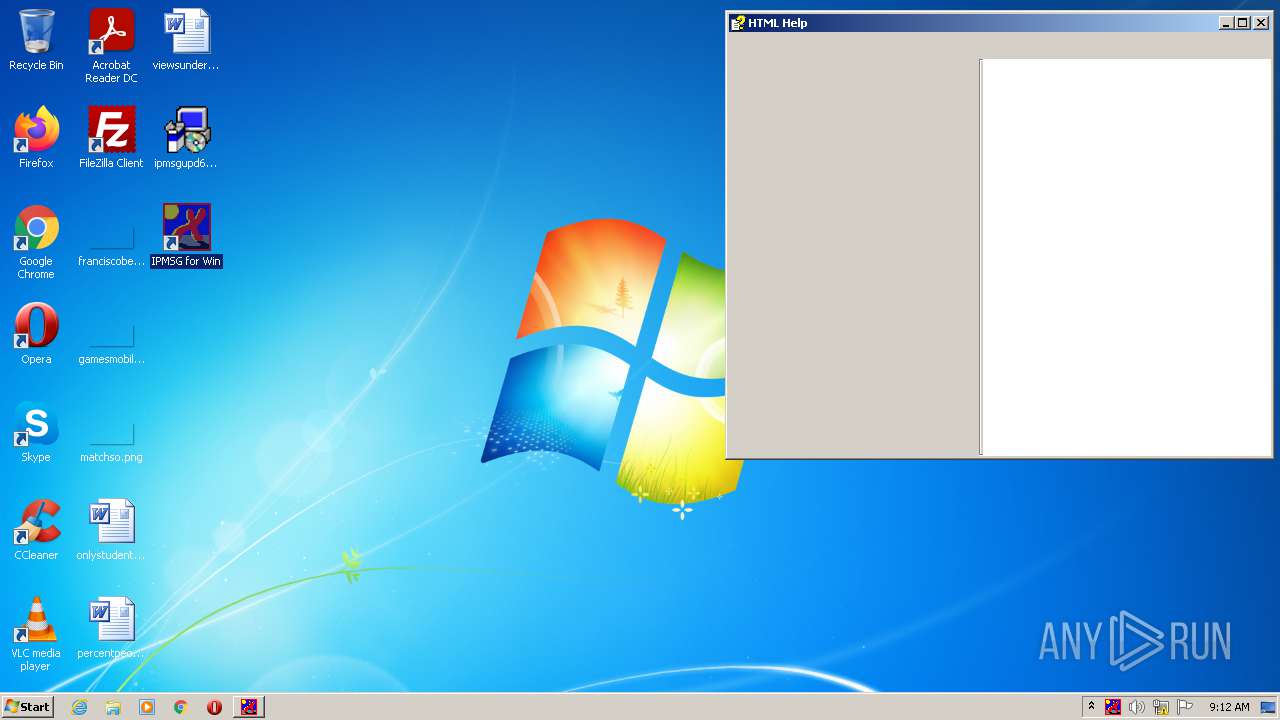Image resolution: width=1280 pixels, height=720 pixels.
Task: Open network status tray icon
Action: click(x=1161, y=707)
